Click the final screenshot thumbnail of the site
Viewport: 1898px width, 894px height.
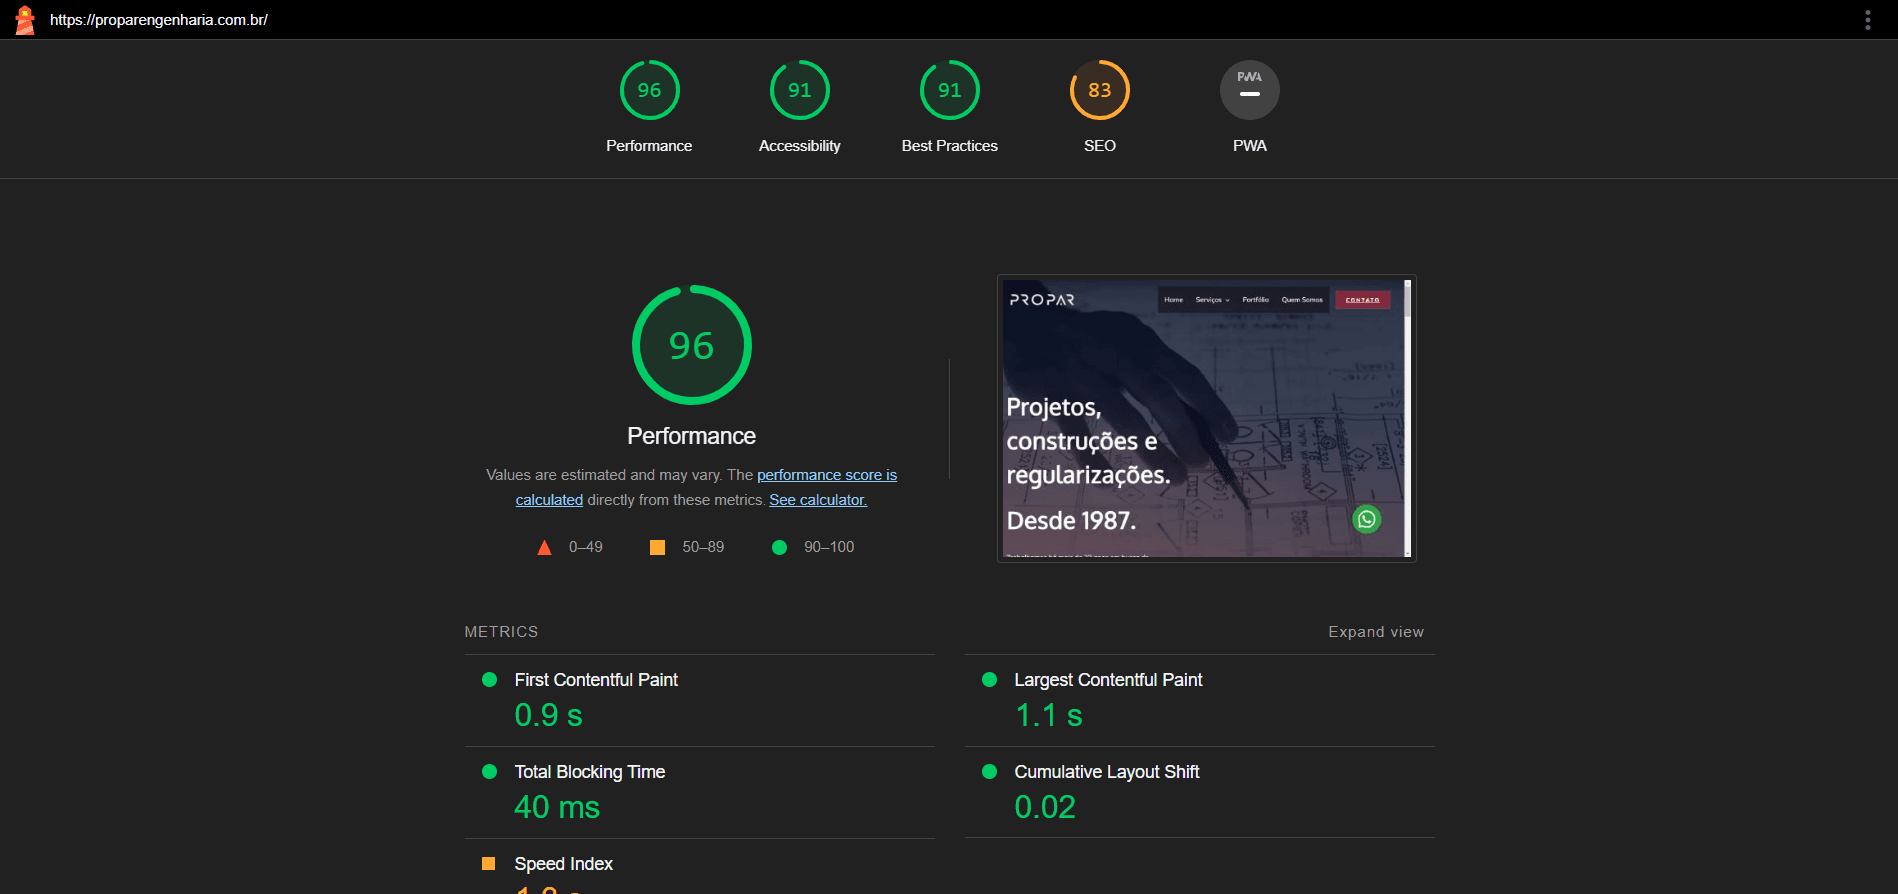1206,418
